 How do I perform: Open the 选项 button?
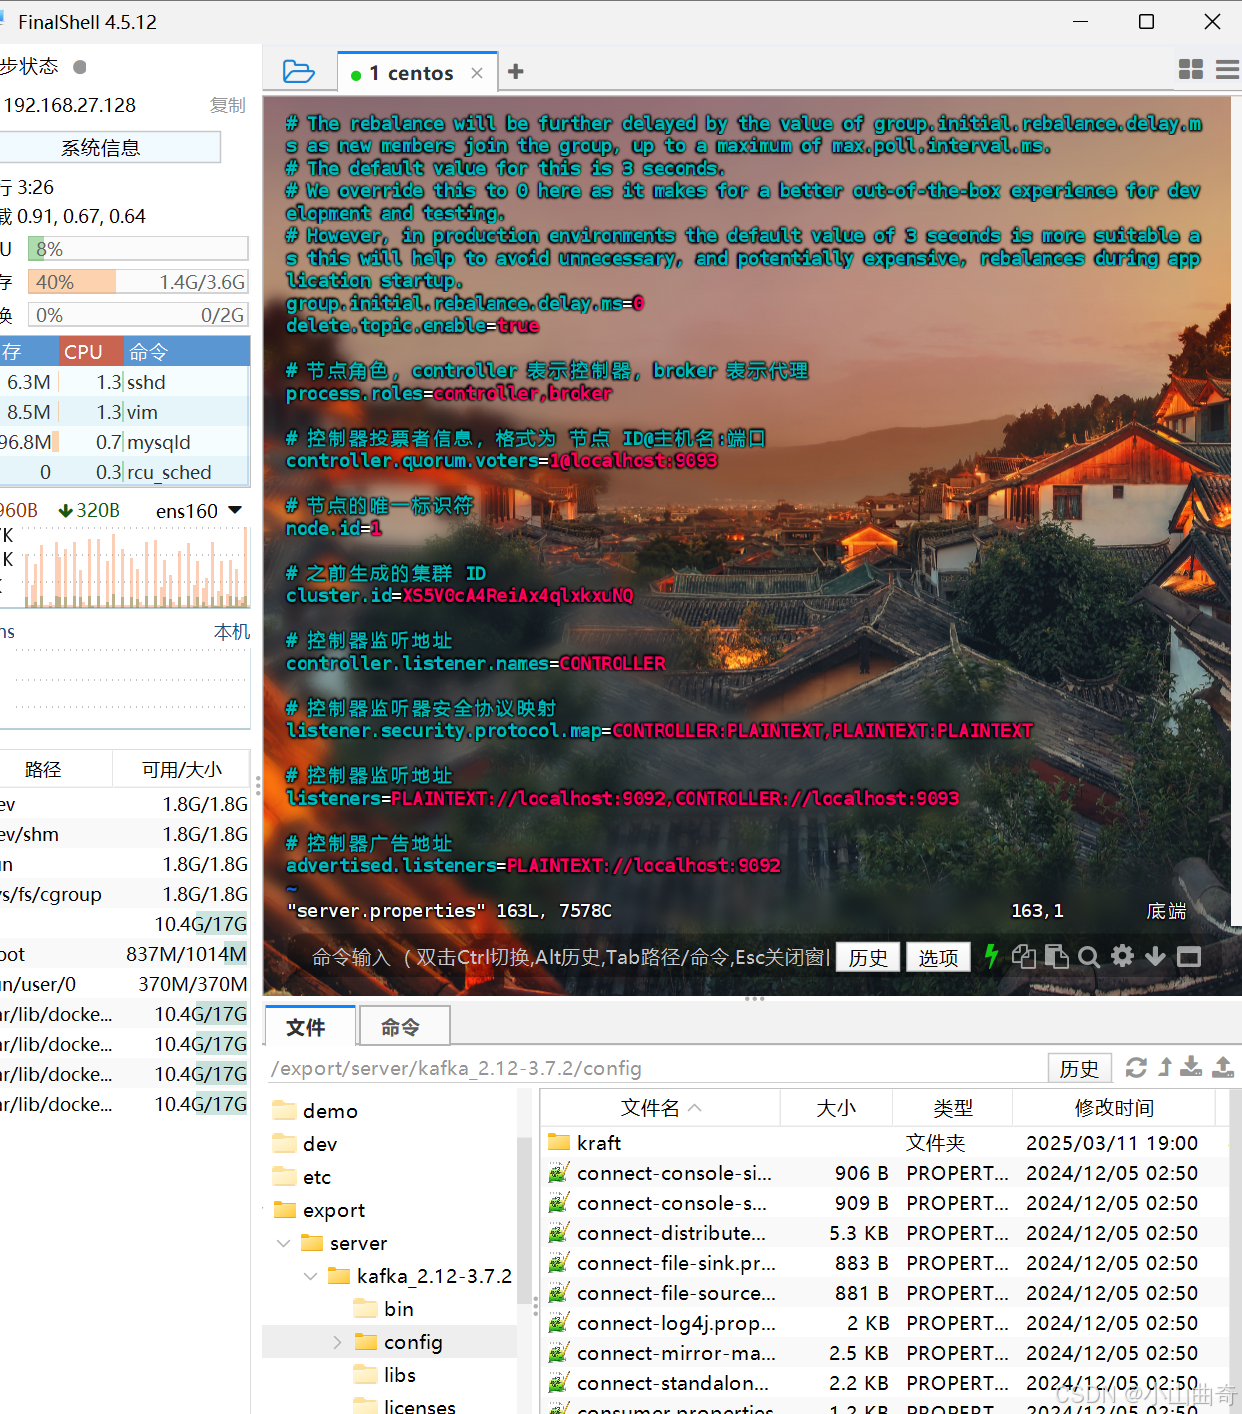click(938, 957)
